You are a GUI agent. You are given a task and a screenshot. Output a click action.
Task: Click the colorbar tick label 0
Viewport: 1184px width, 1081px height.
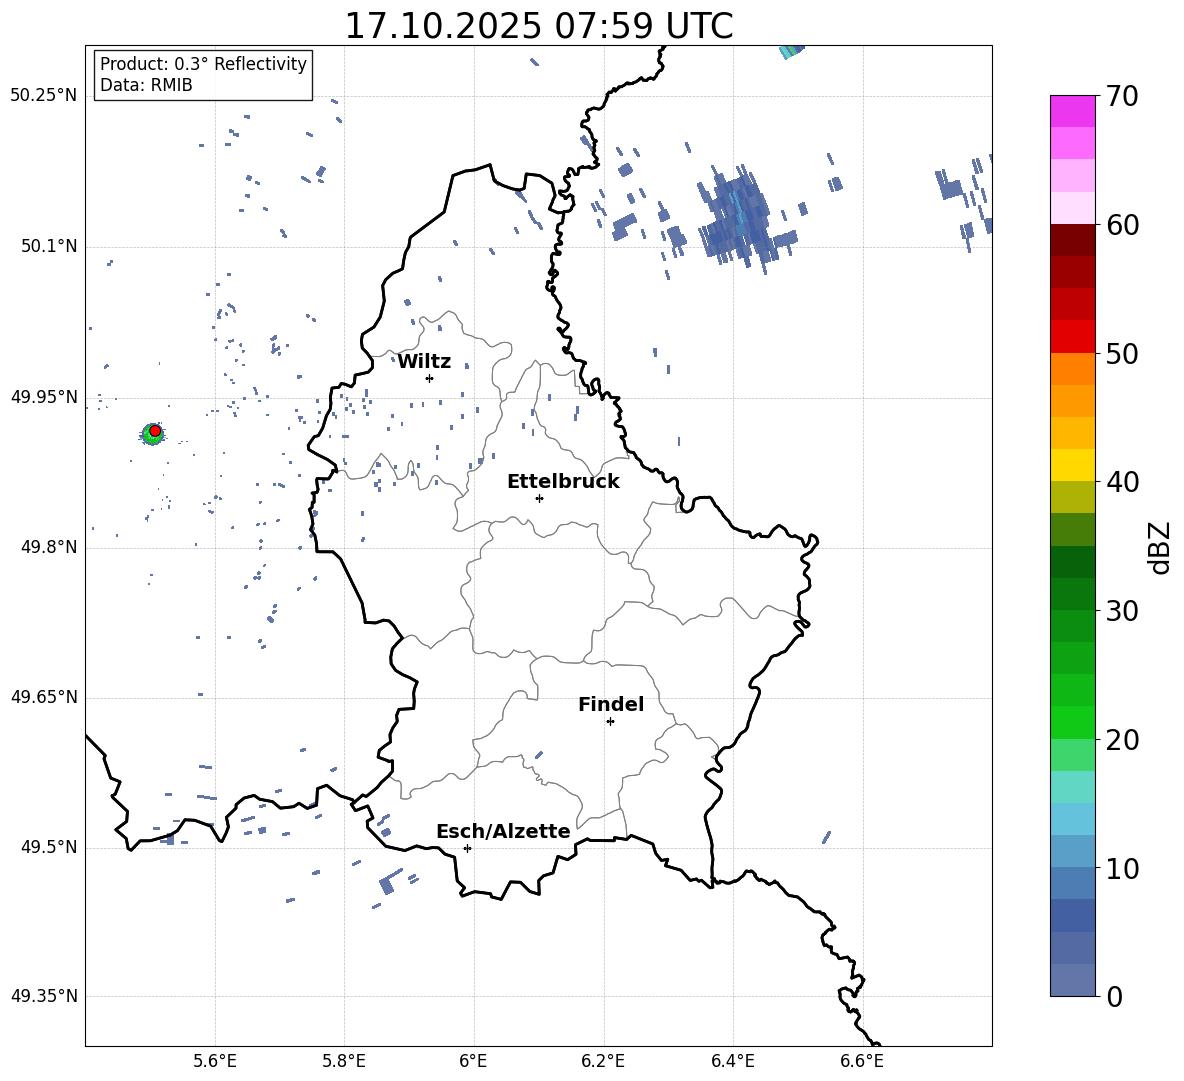point(1114,997)
